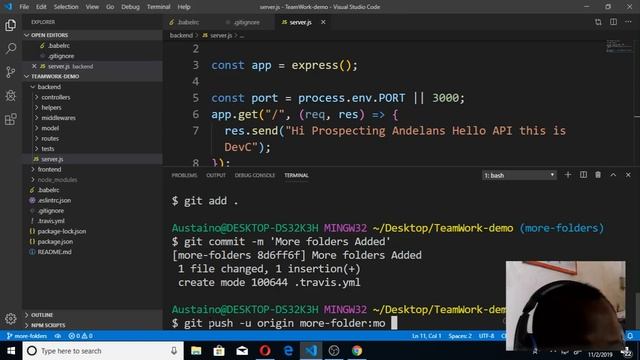640x360 pixels.
Task: Close the terminal panel
Action: 628,175
